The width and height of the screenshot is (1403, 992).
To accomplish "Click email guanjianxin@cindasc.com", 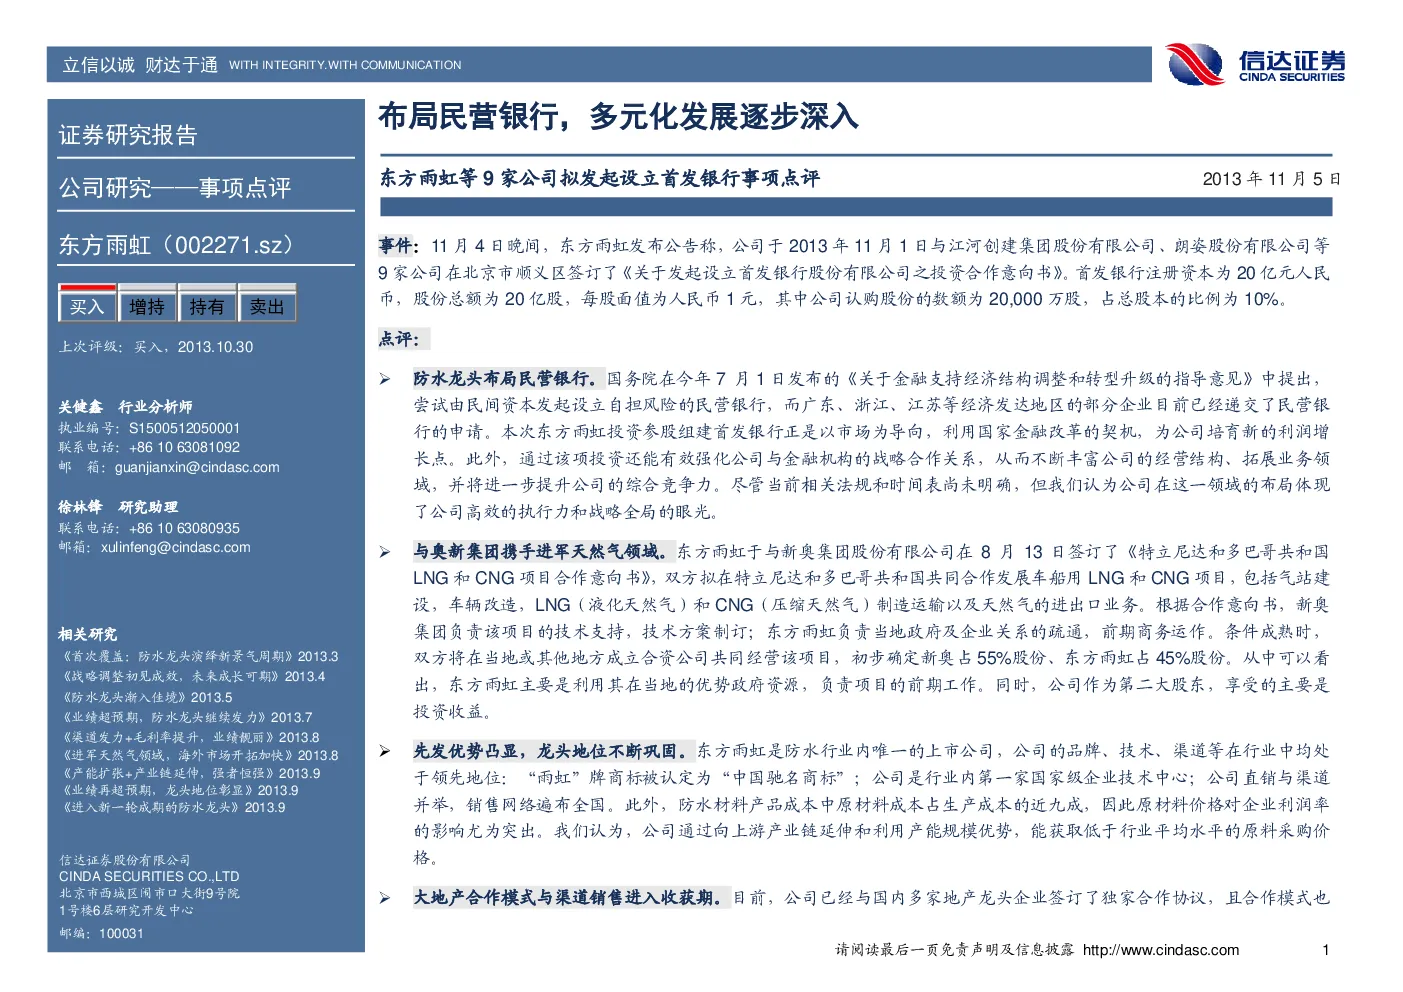I will coord(197,467).
